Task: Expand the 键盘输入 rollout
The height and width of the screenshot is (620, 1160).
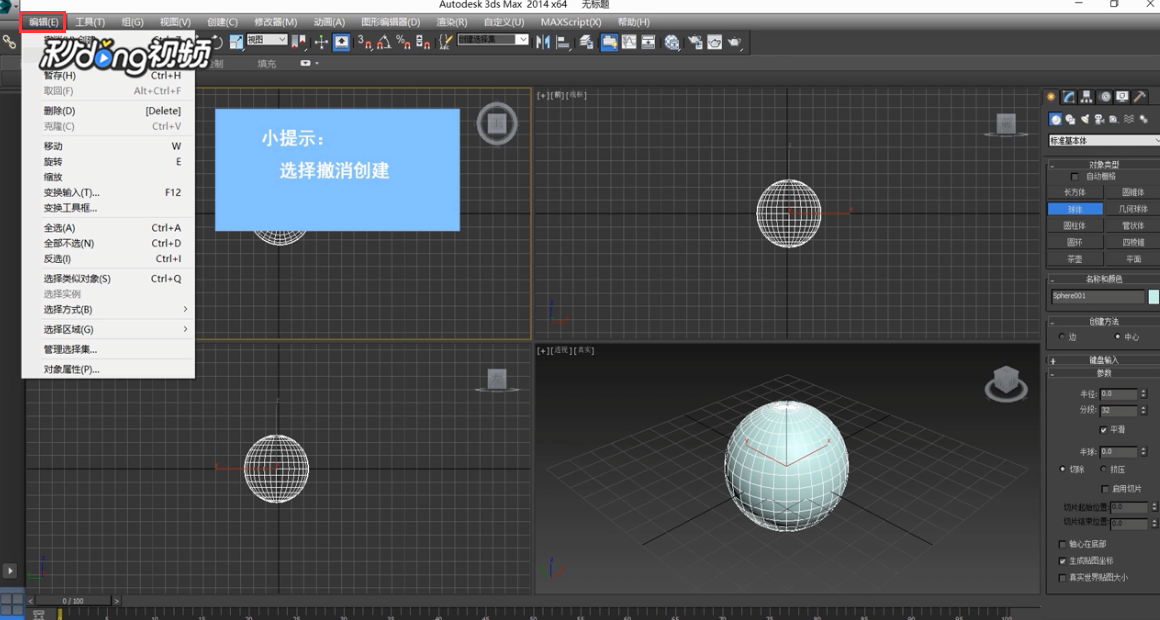Action: (x=1103, y=360)
